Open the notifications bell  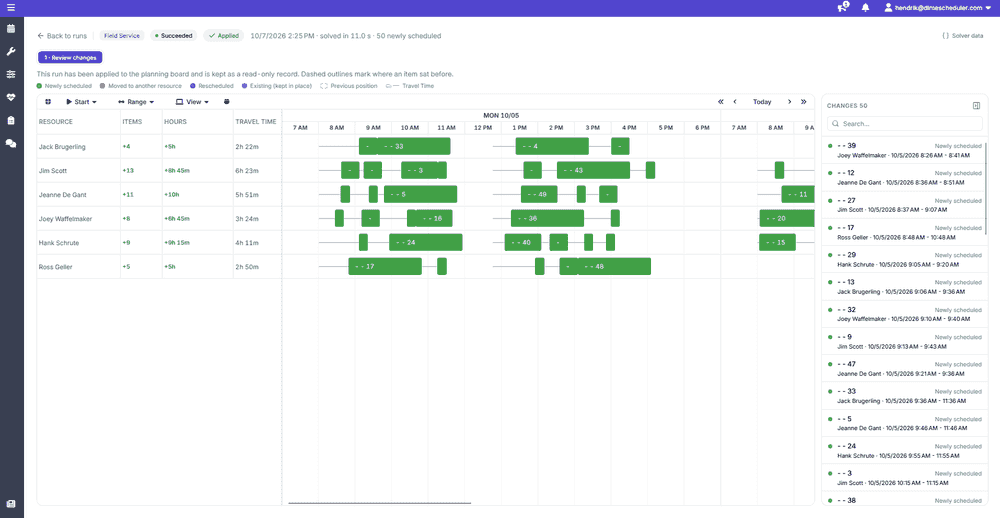click(x=865, y=8)
